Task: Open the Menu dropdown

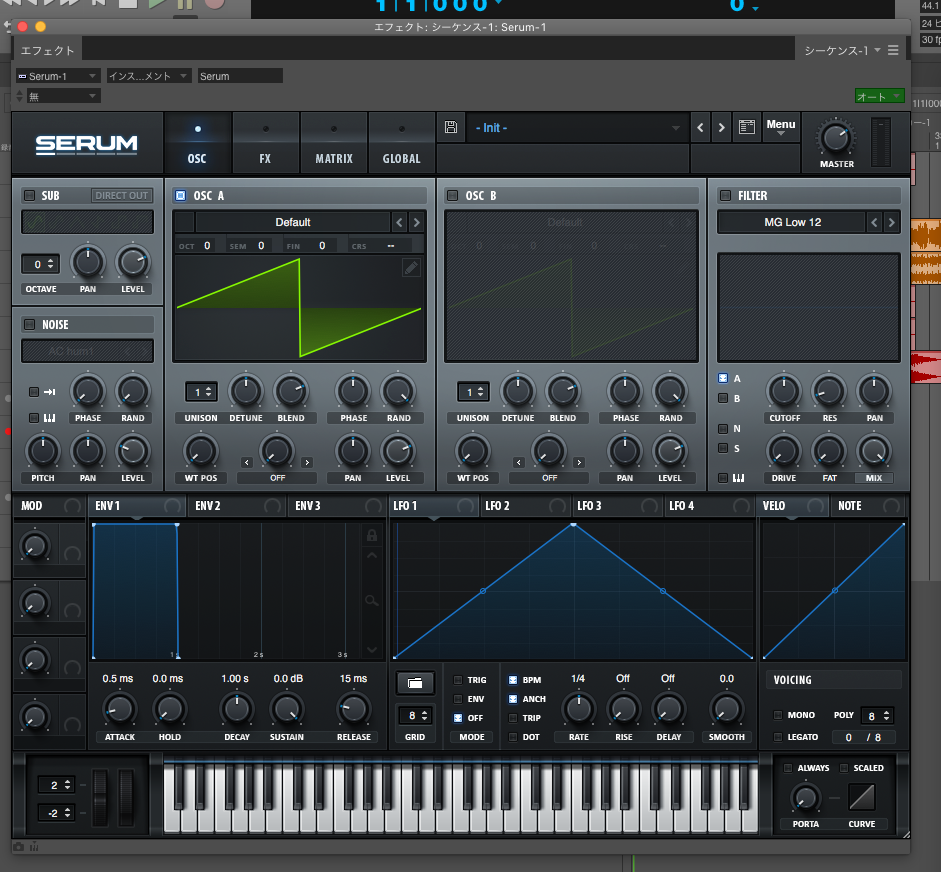Action: point(781,127)
